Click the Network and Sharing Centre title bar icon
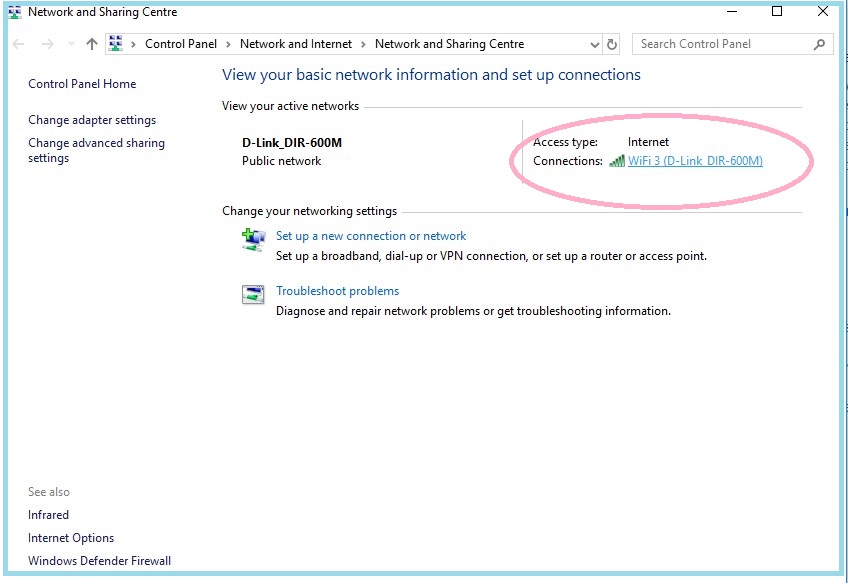The width and height of the screenshot is (848, 583). (15, 12)
